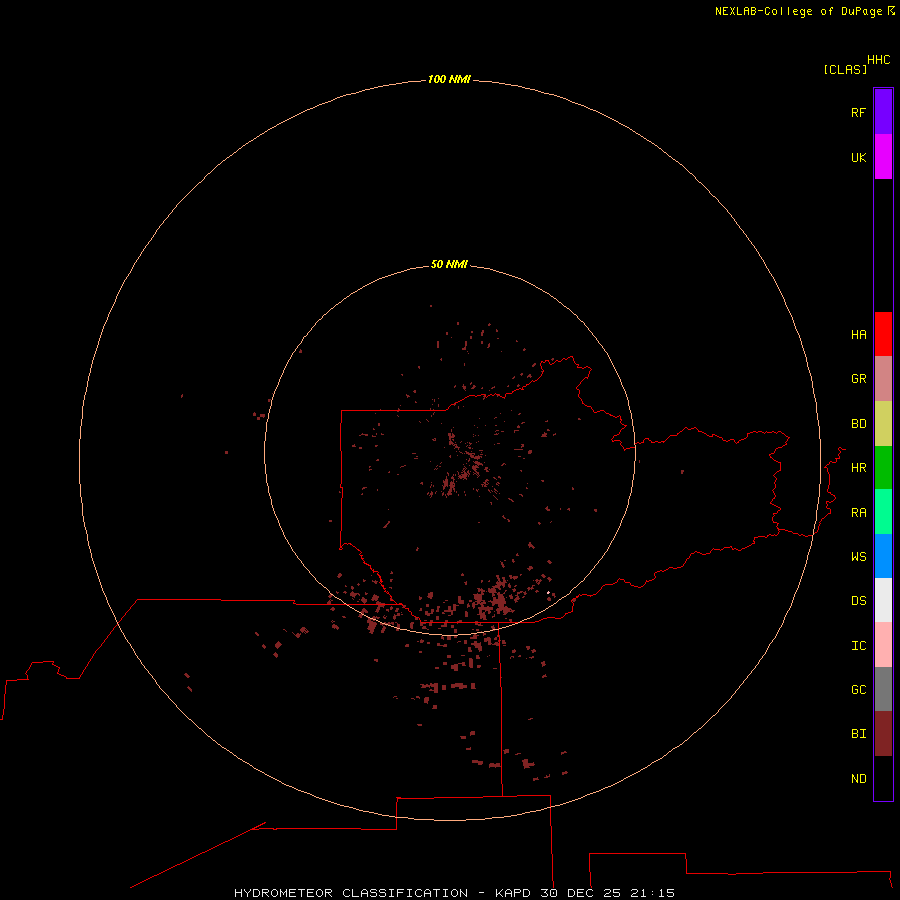Click the BI brown legend swatch
The width and height of the screenshot is (900, 900).
point(883,734)
